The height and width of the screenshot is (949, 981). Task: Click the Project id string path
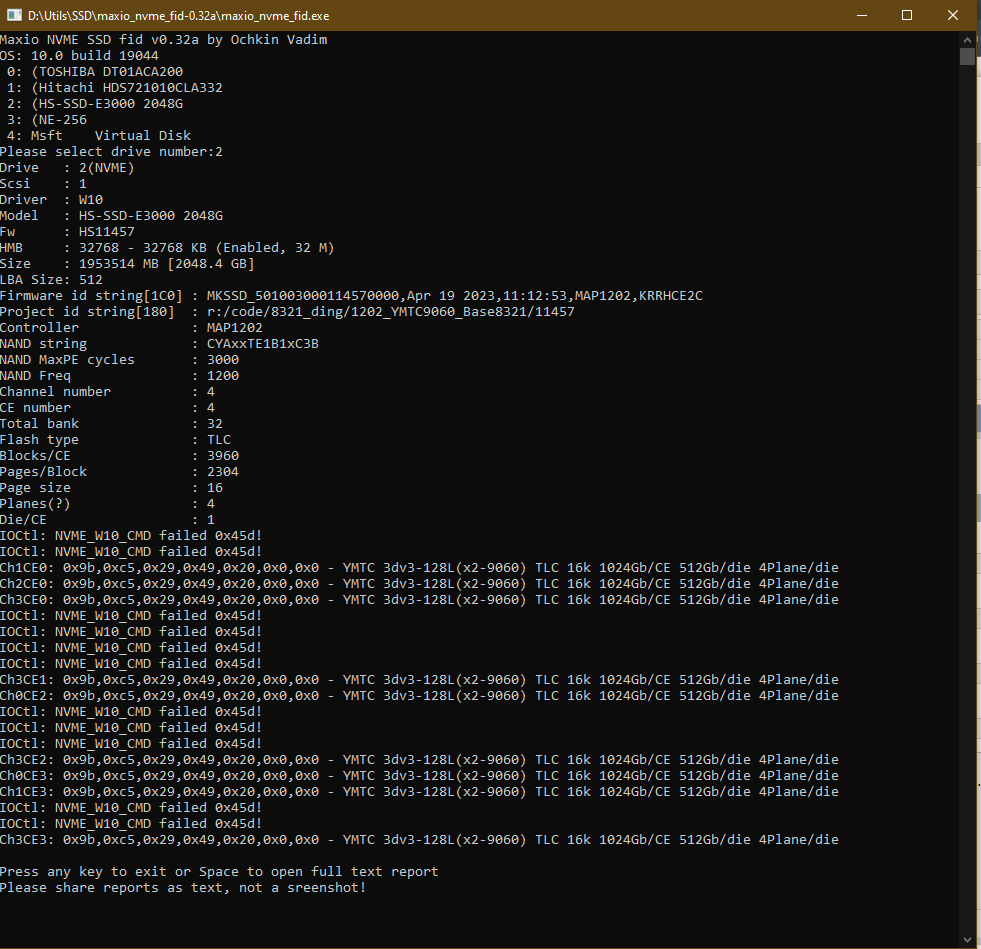point(390,312)
